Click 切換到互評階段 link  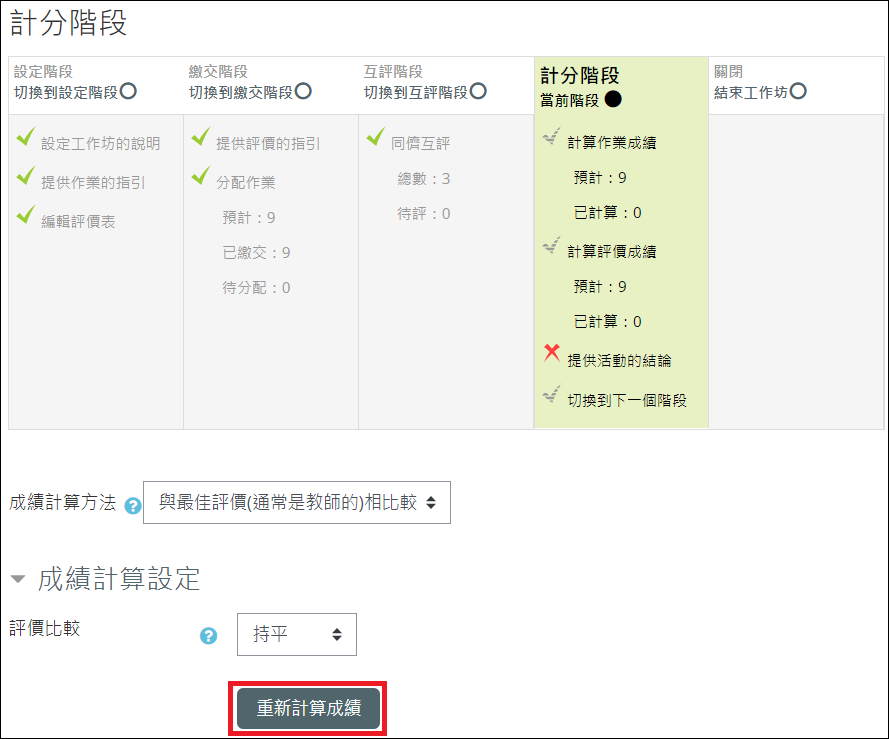[x=416, y=92]
